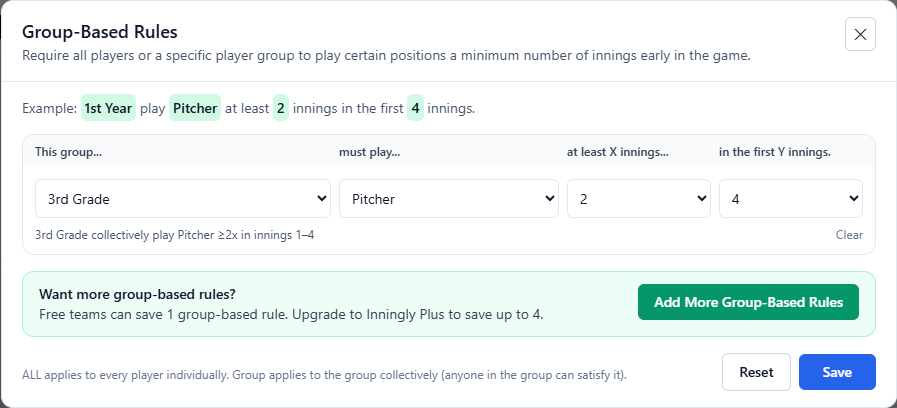897x408 pixels.
Task: Open the 3rd Grade group dropdown
Action: [182, 199]
